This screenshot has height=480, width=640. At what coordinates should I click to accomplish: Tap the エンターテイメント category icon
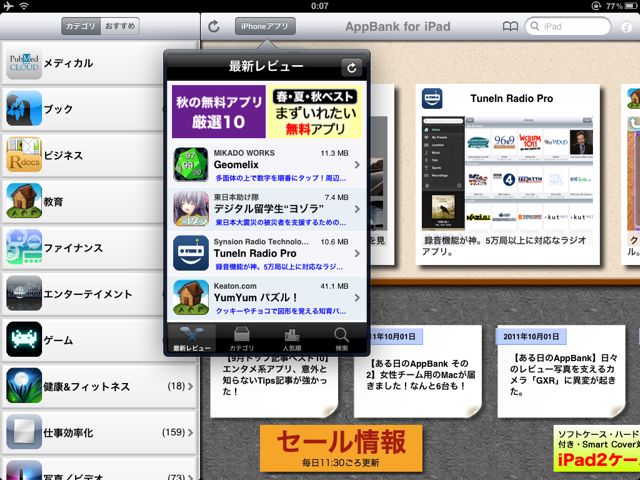pos(24,293)
